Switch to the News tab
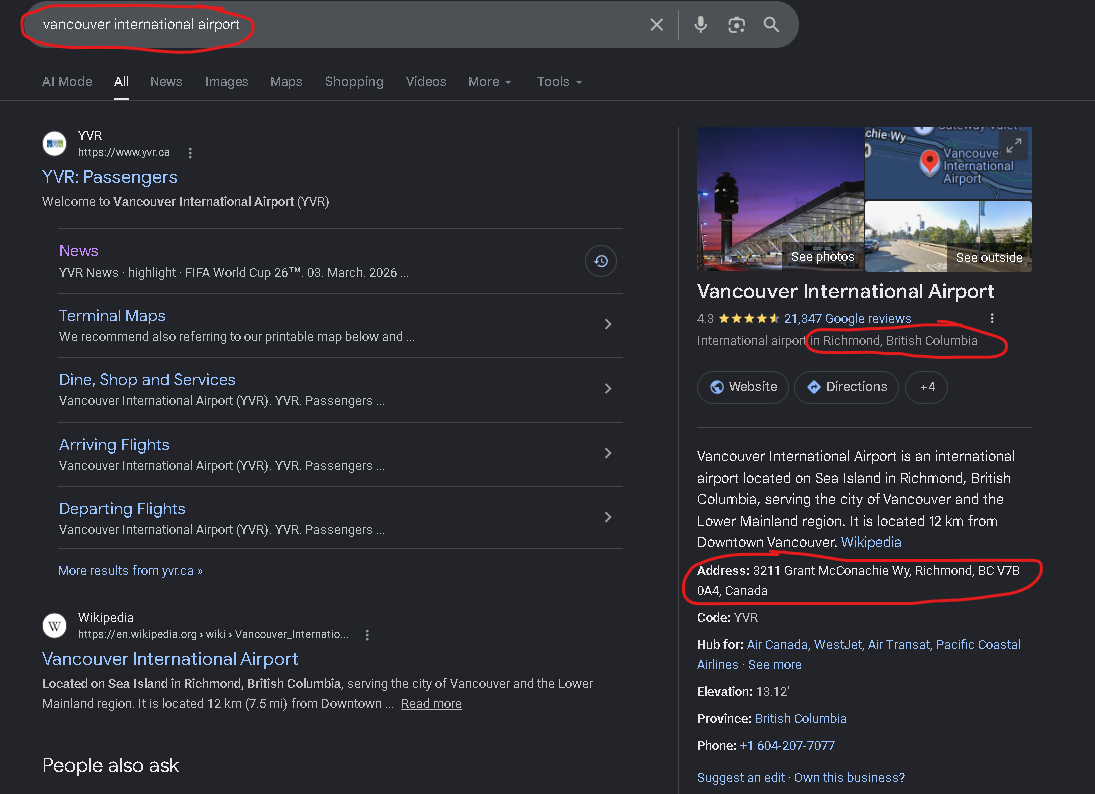 [x=166, y=82]
